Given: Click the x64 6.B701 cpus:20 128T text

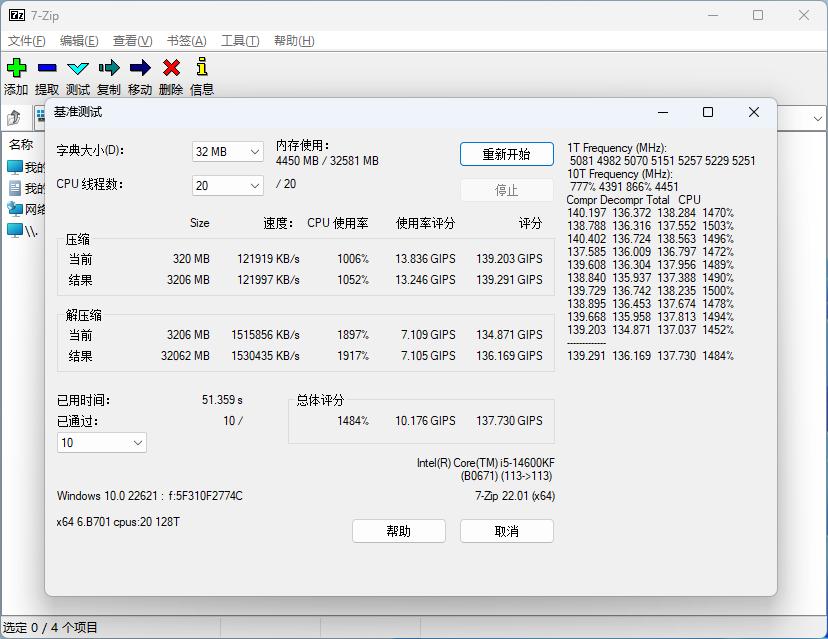Looking at the screenshot, I should click(x=118, y=522).
